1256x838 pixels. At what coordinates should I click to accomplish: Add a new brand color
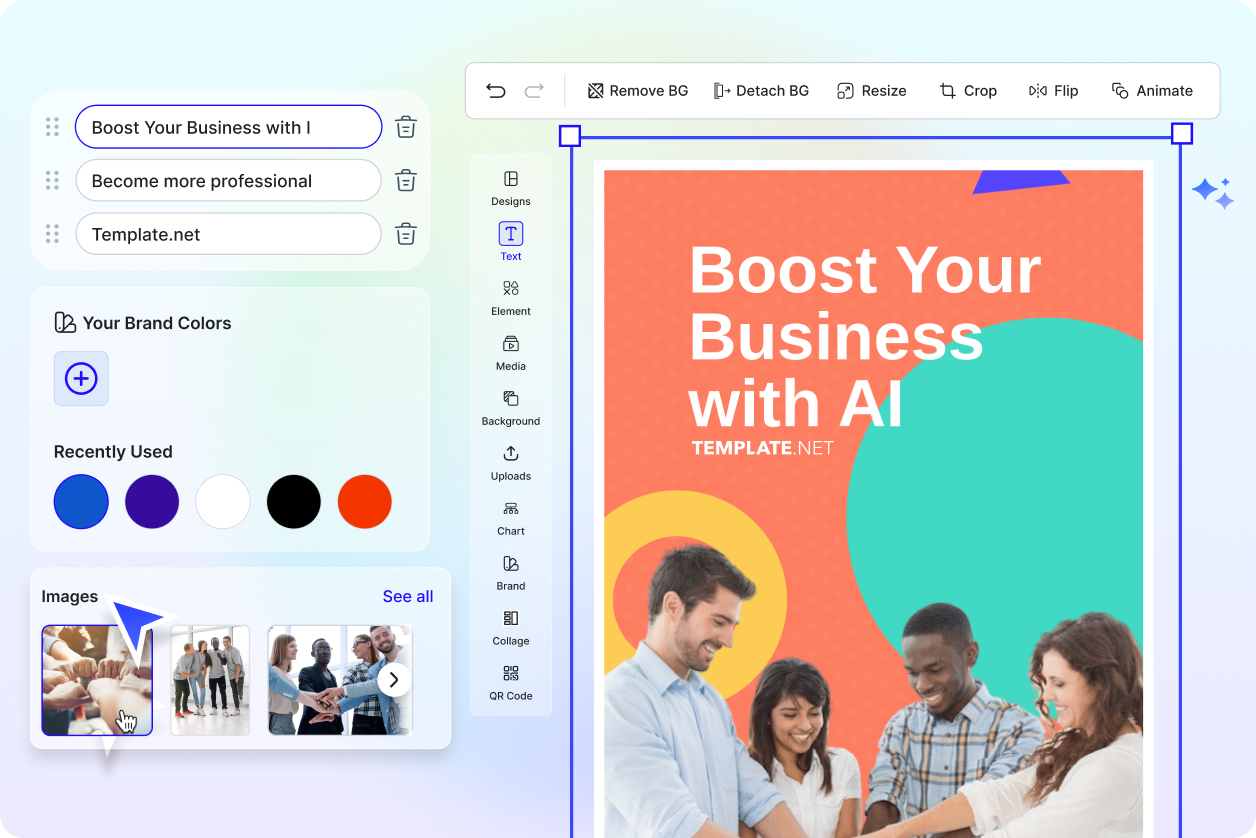[x=81, y=379]
